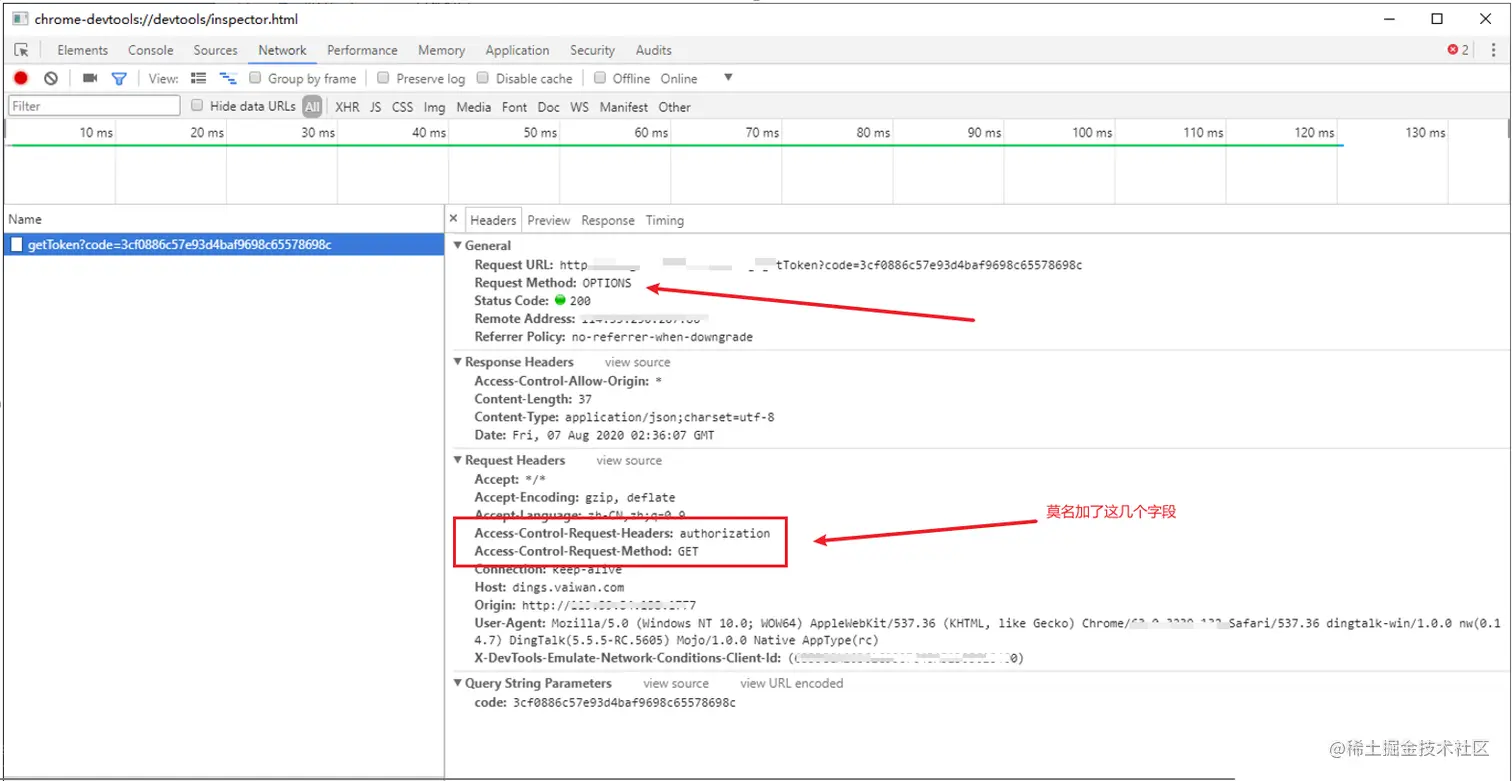This screenshot has width=1512, height=781.
Task: Toggle the capture screenshots camera icon
Action: [90, 78]
